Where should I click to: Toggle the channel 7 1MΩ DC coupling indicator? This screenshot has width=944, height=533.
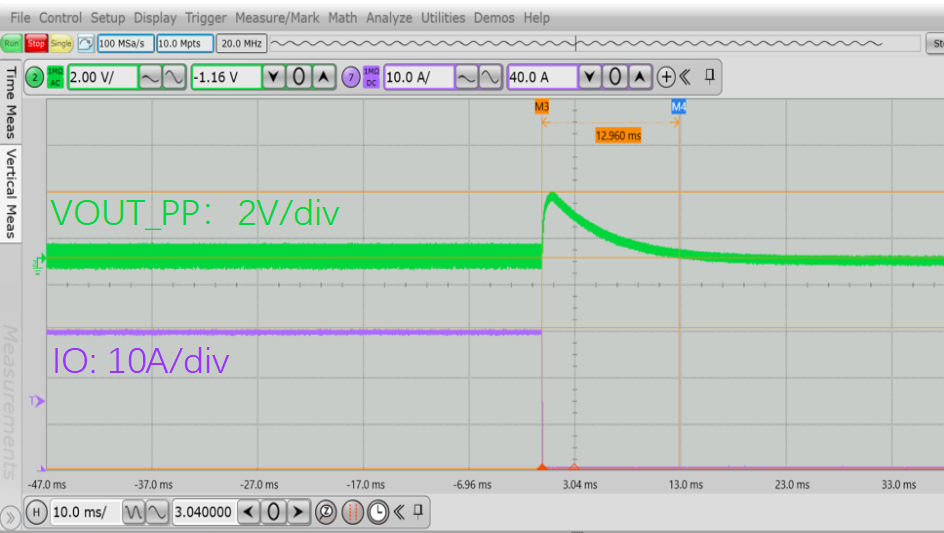click(371, 78)
